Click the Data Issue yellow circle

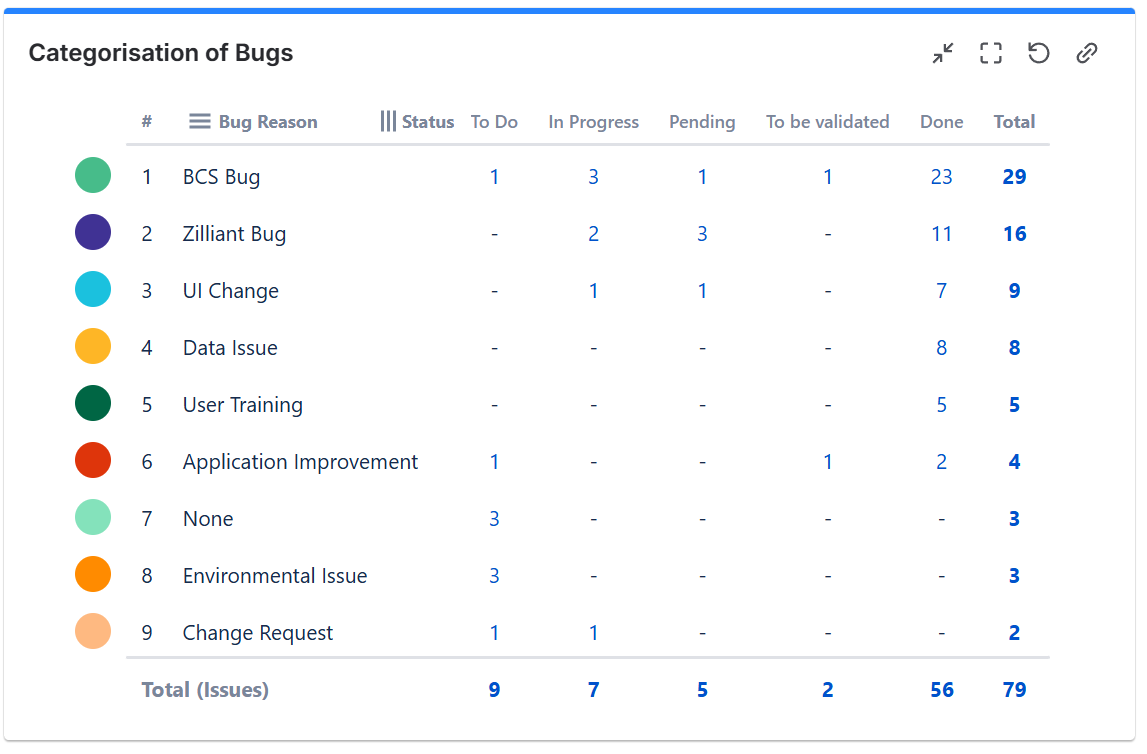coord(93,347)
